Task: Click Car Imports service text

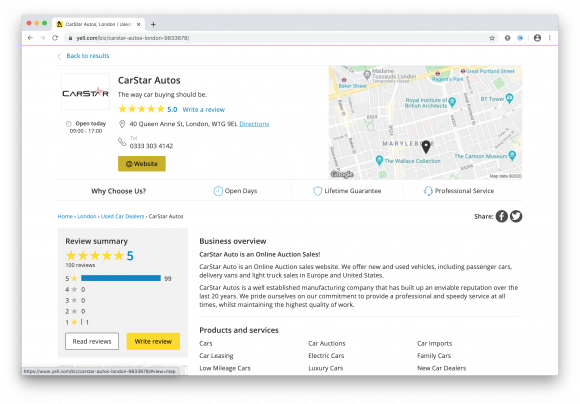Action: (434, 343)
